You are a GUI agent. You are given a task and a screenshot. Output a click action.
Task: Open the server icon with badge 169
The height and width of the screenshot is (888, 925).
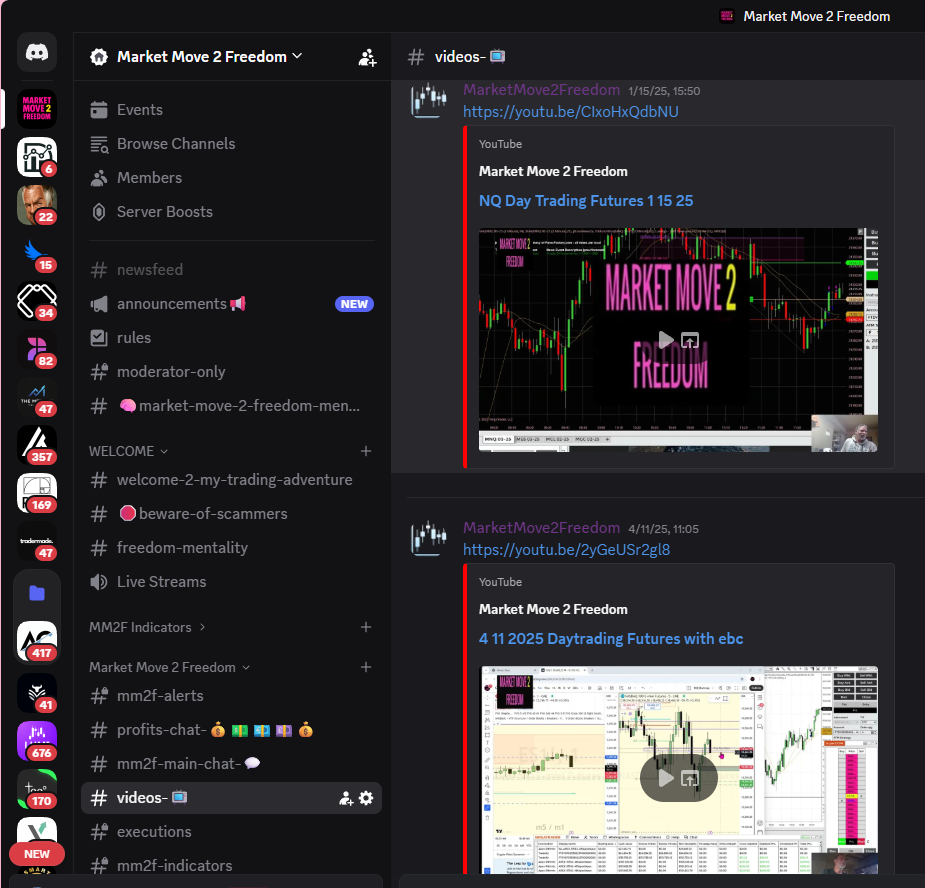[37, 493]
